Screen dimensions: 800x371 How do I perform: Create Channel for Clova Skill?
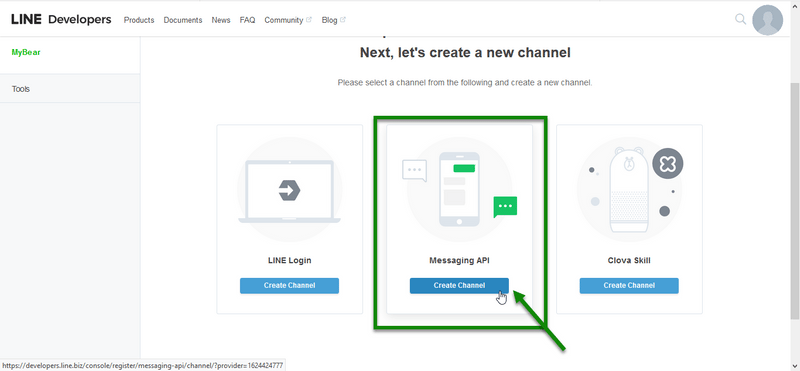(629, 286)
